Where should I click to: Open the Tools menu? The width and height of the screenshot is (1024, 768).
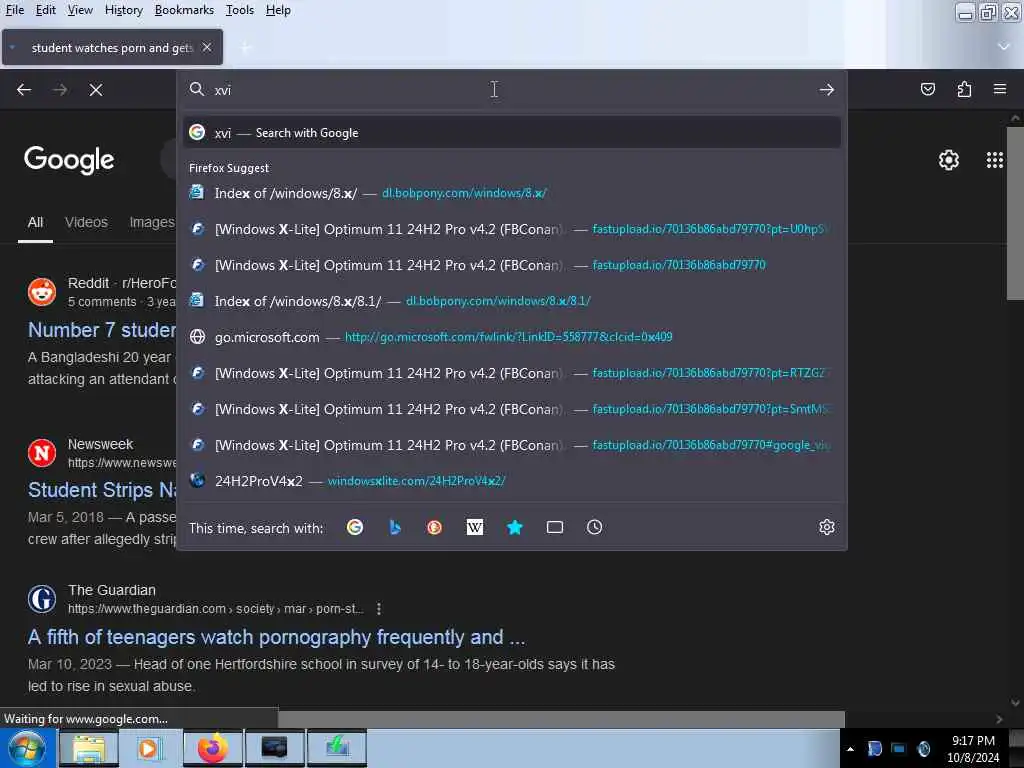point(240,10)
